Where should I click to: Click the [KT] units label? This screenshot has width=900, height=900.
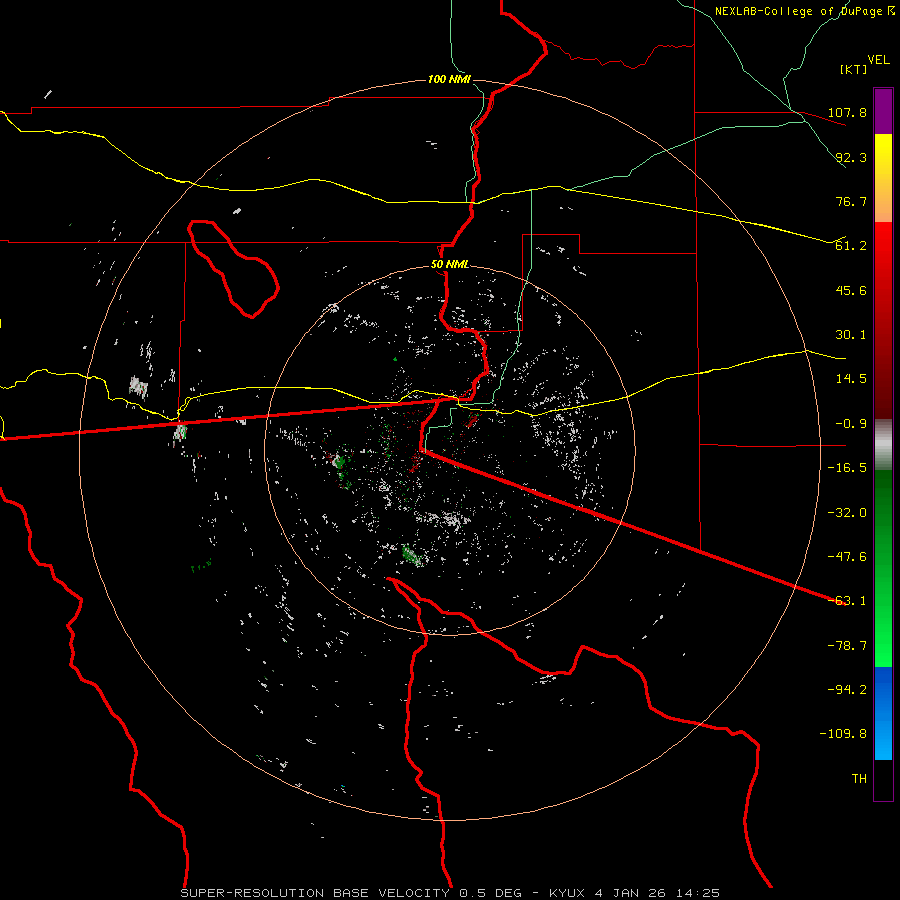click(x=854, y=69)
